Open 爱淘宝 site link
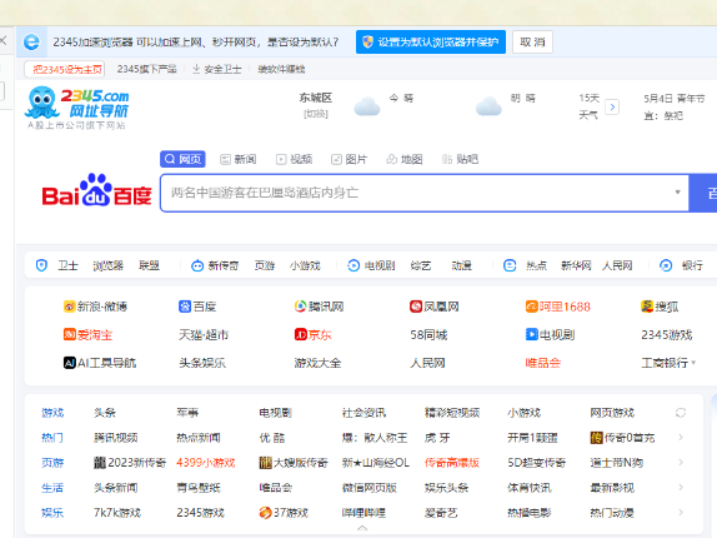 point(88,335)
